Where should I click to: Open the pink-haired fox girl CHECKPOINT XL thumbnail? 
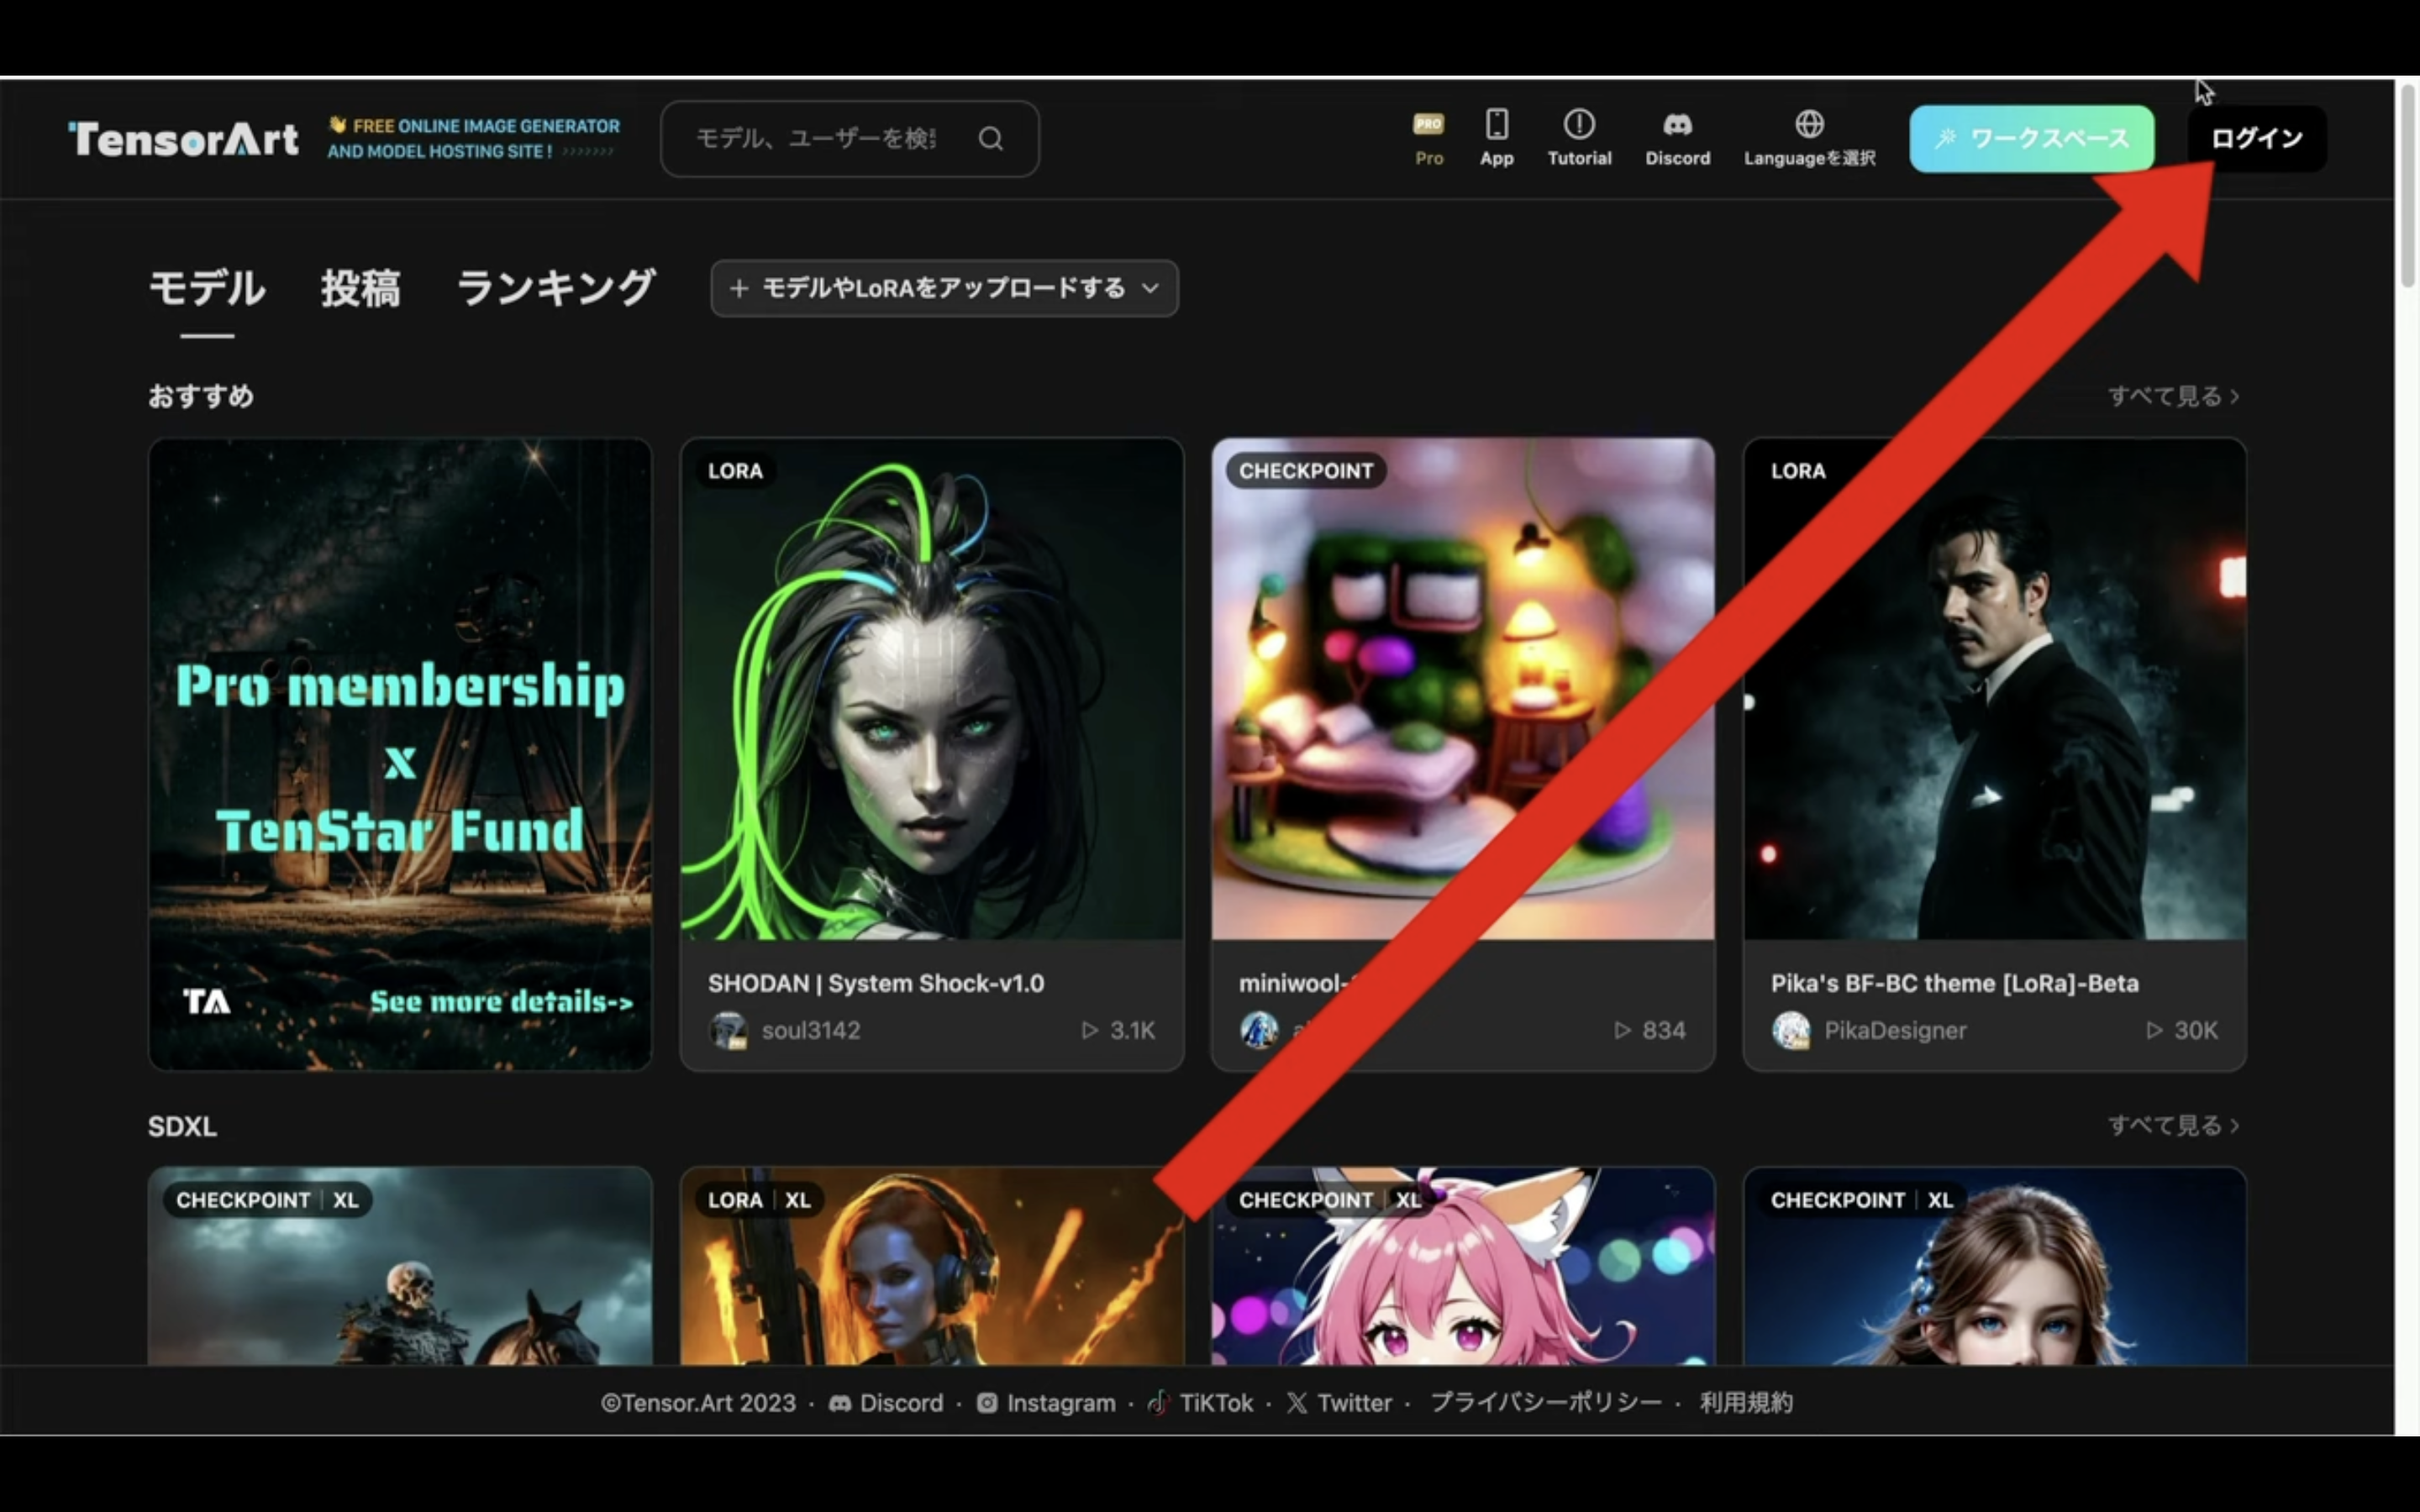click(1462, 1266)
